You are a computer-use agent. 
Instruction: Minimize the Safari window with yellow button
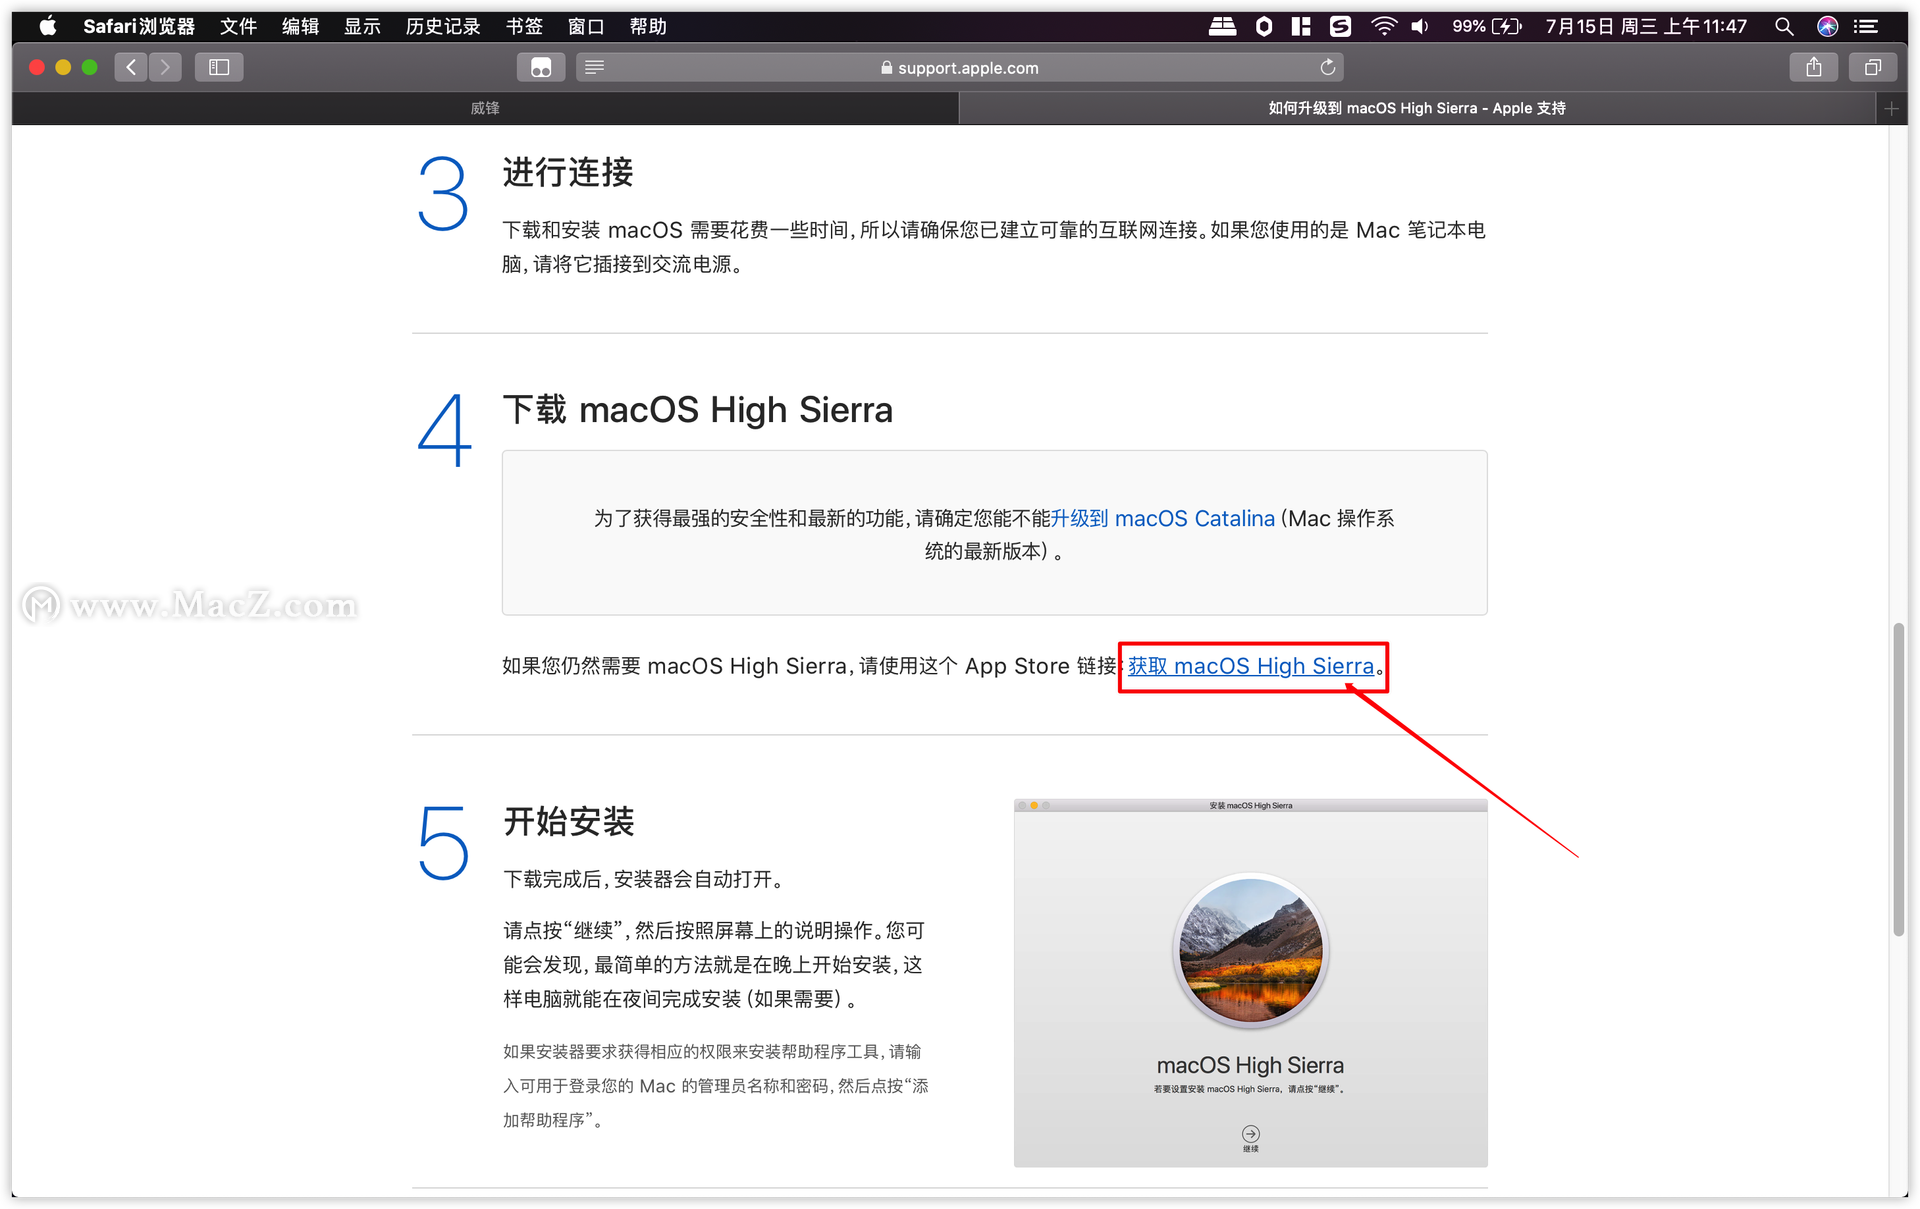click(x=63, y=67)
